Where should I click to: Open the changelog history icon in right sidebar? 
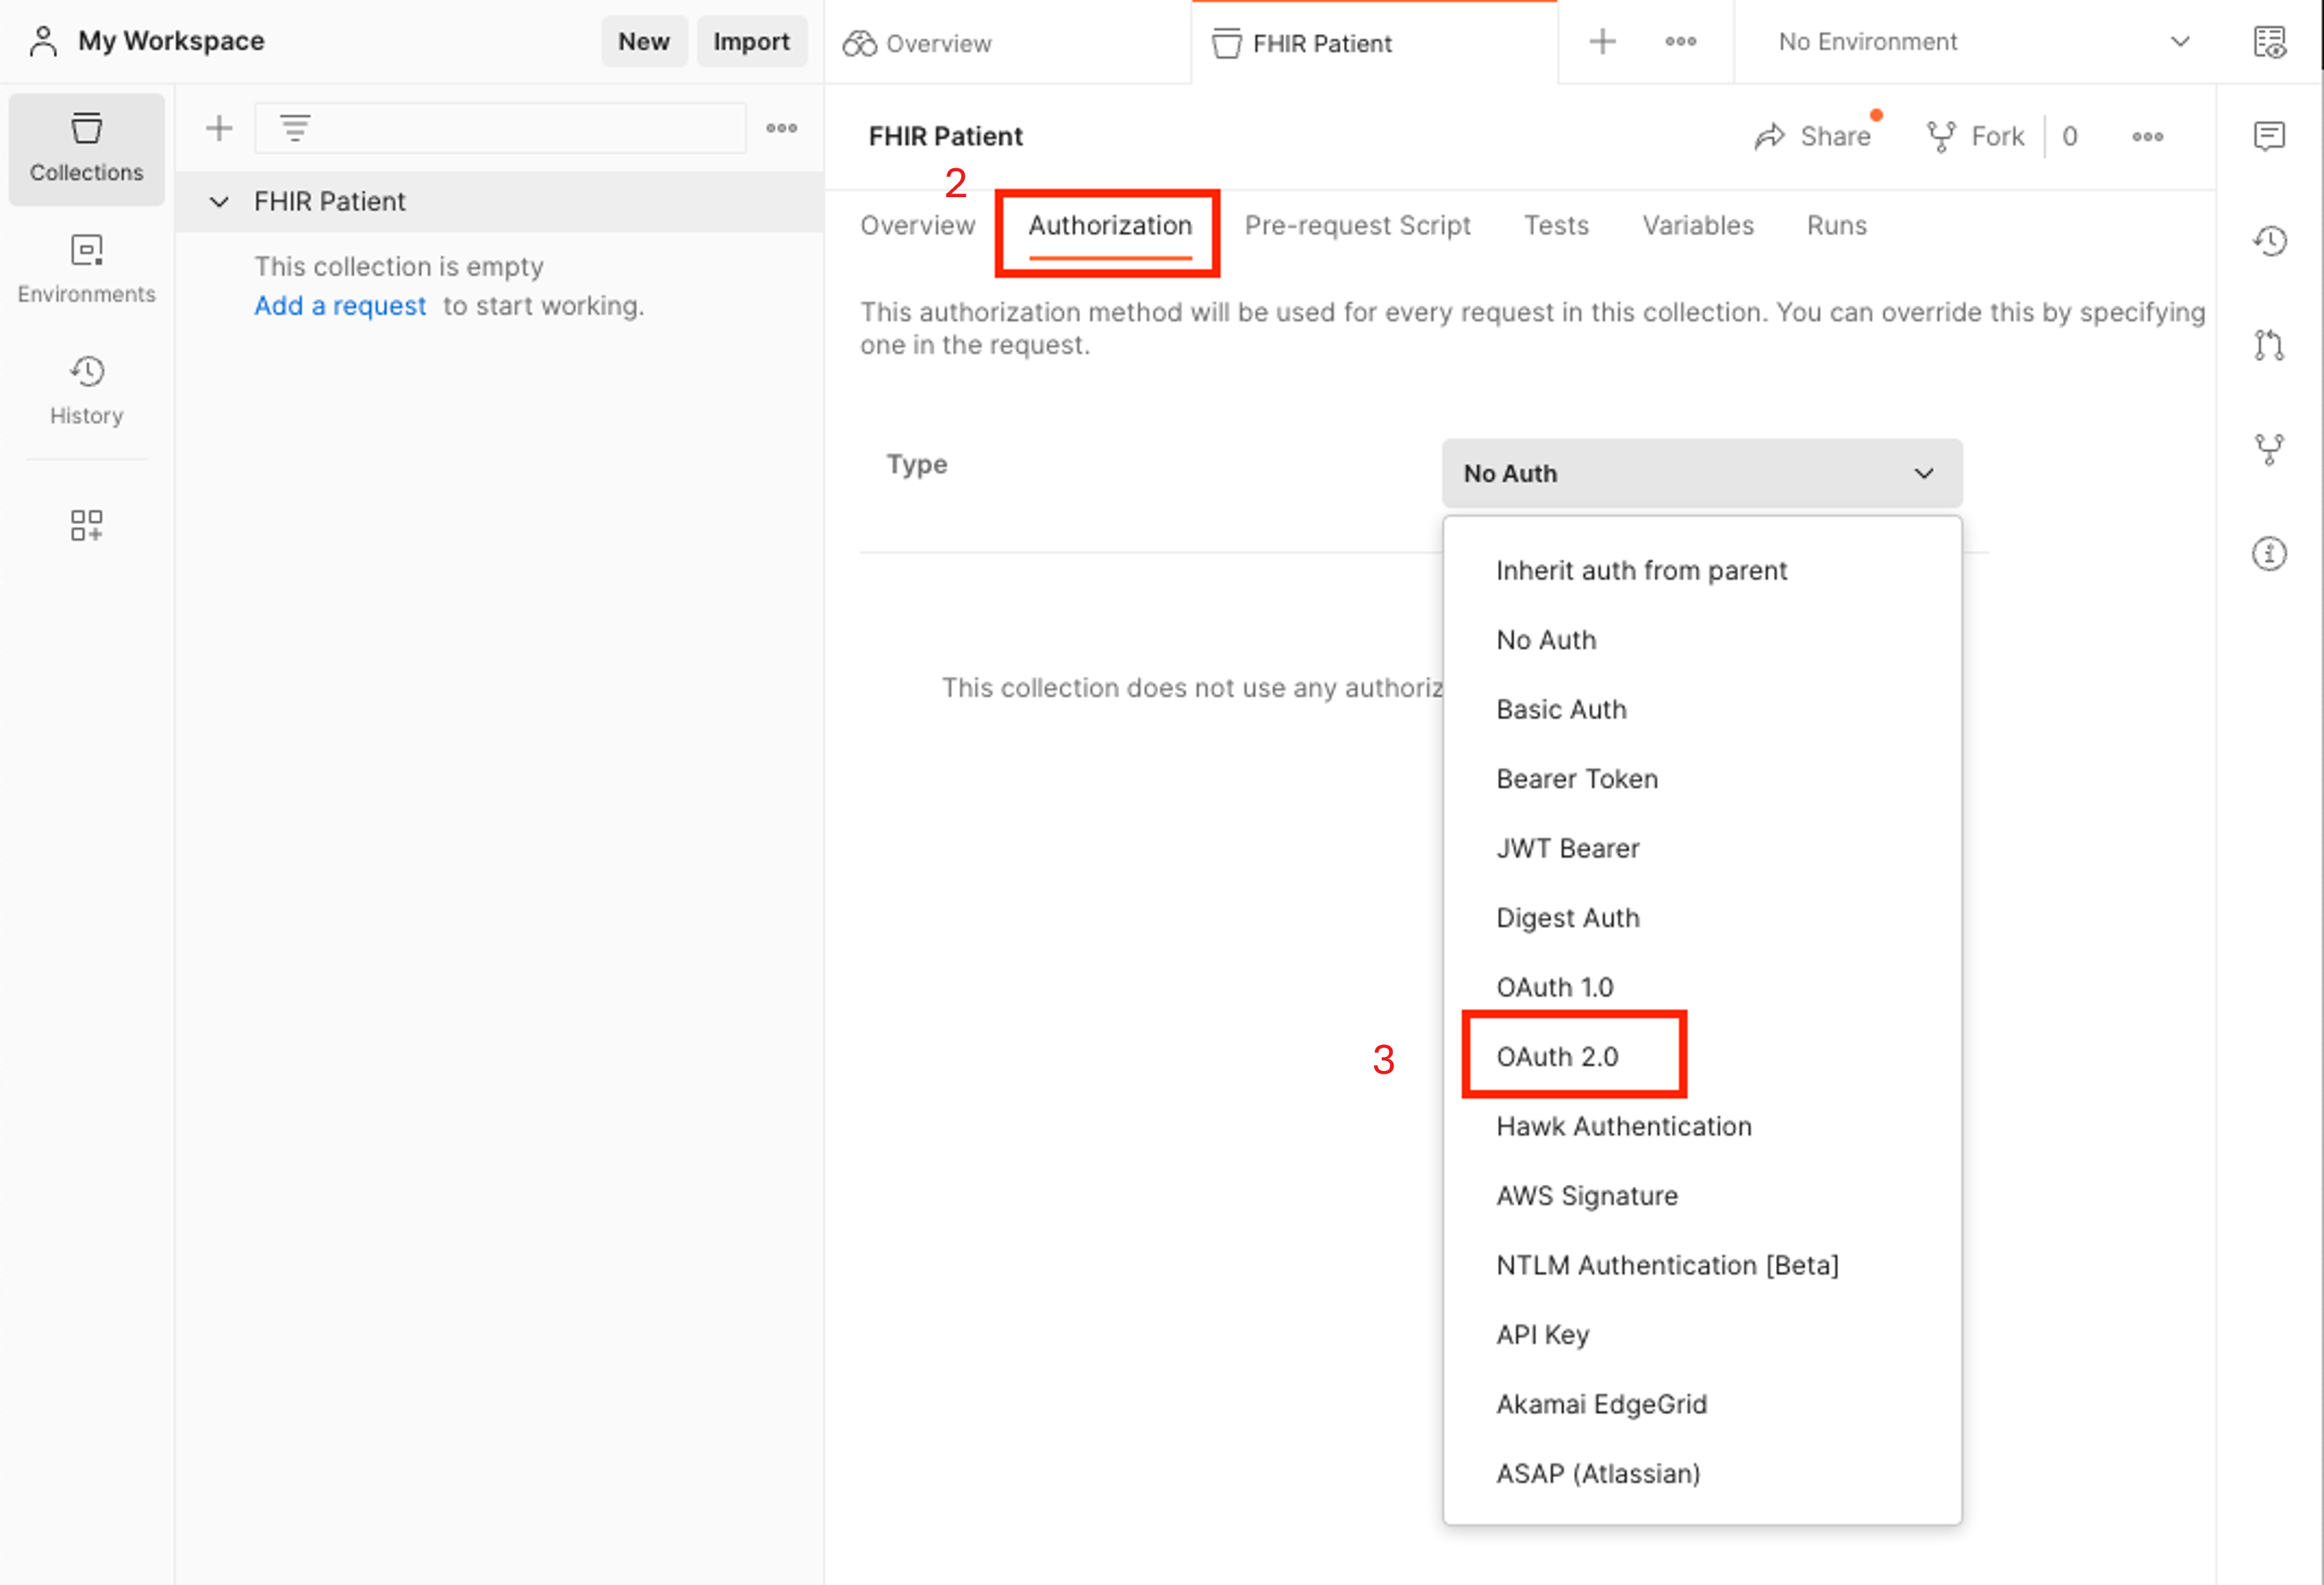2270,241
